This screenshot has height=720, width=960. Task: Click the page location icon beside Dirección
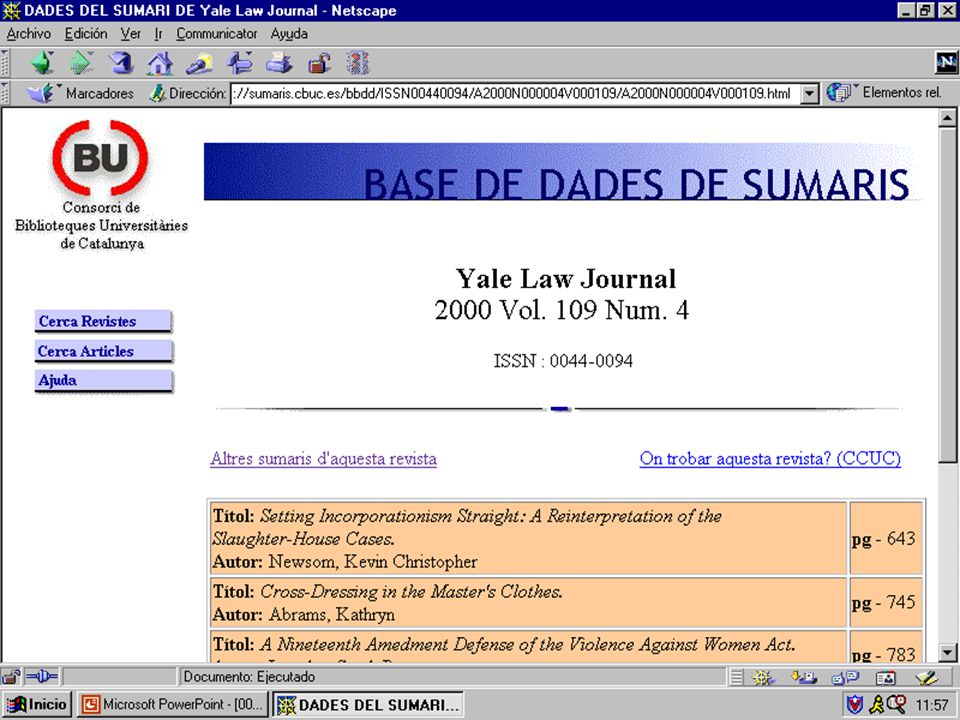(x=157, y=93)
